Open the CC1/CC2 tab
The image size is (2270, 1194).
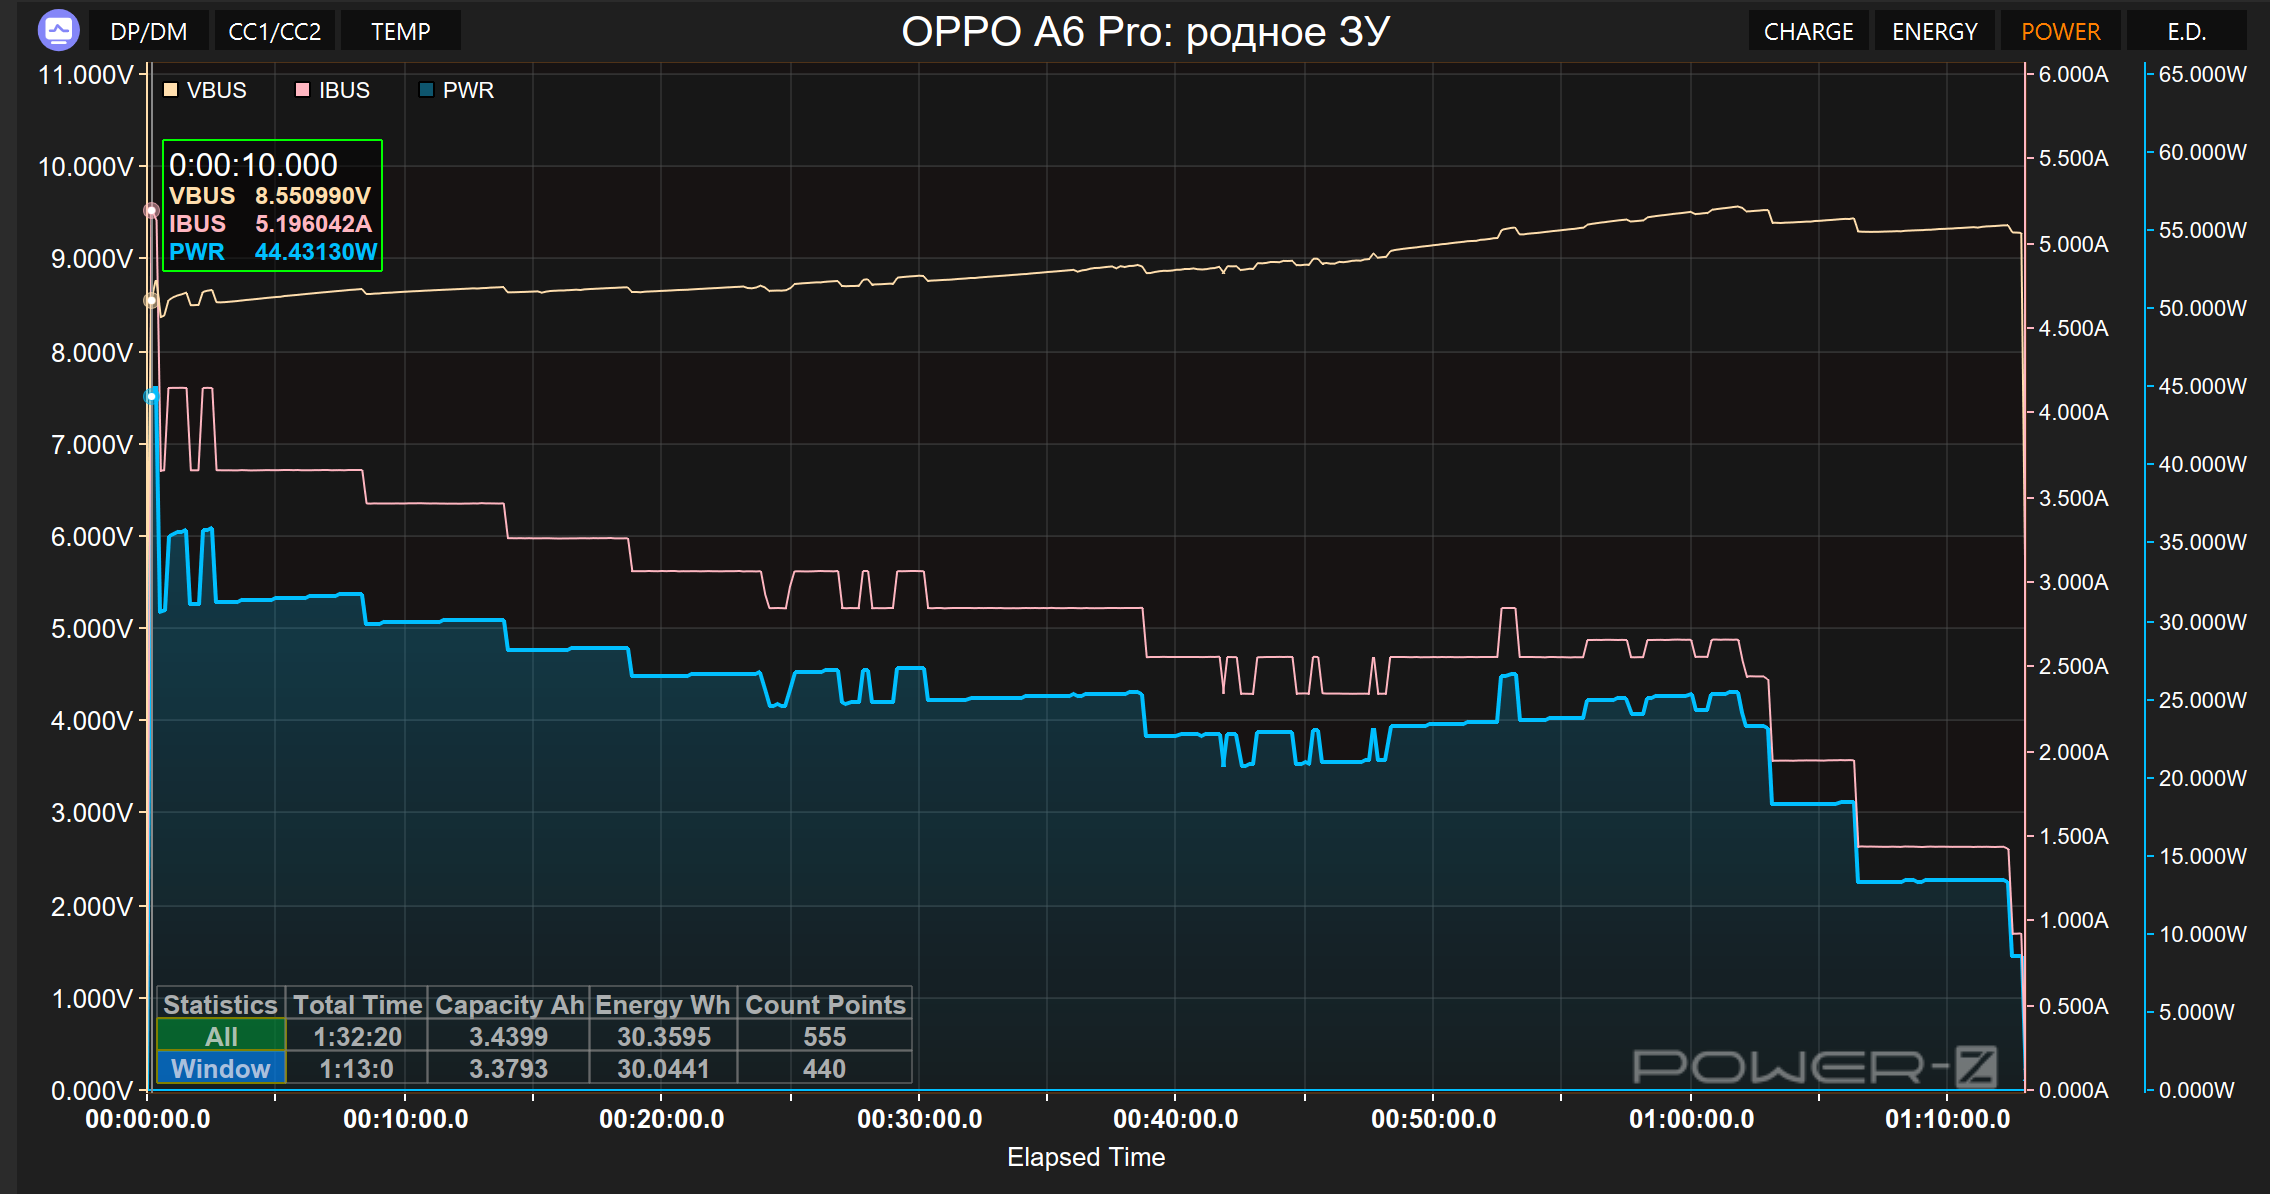274,31
